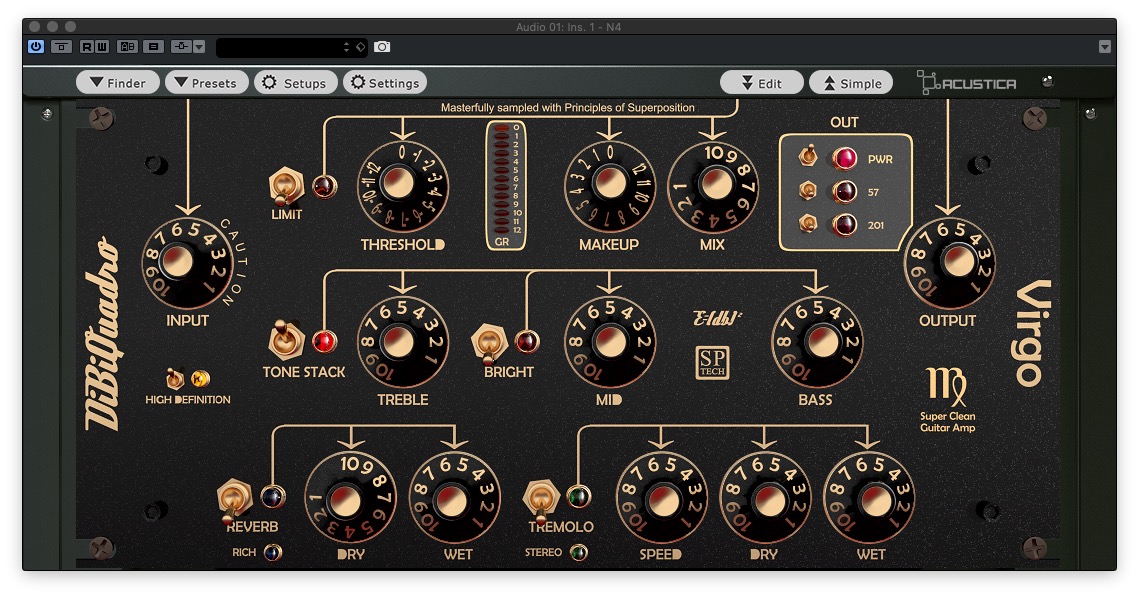The image size is (1139, 597).
Task: Click the THRESHOLD knob
Action: pos(402,186)
